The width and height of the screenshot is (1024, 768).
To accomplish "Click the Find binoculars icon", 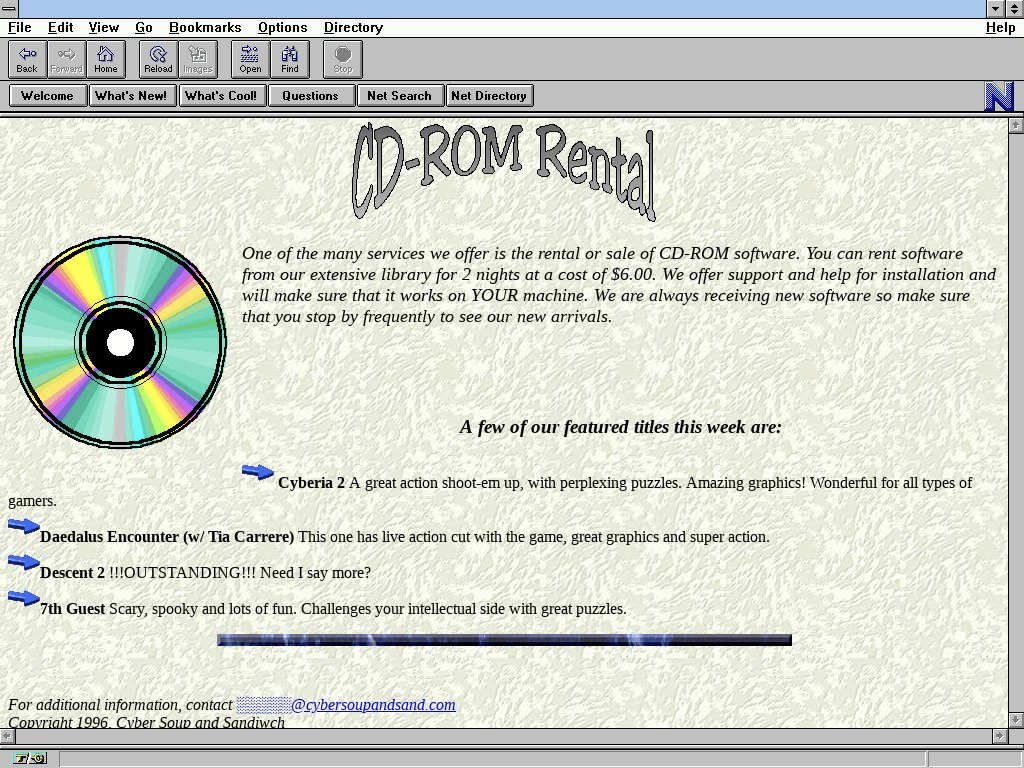I will (x=289, y=59).
